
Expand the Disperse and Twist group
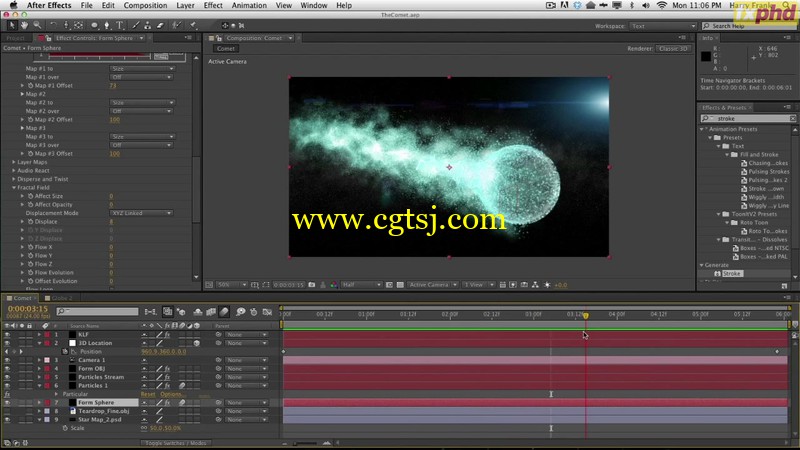(x=14, y=179)
